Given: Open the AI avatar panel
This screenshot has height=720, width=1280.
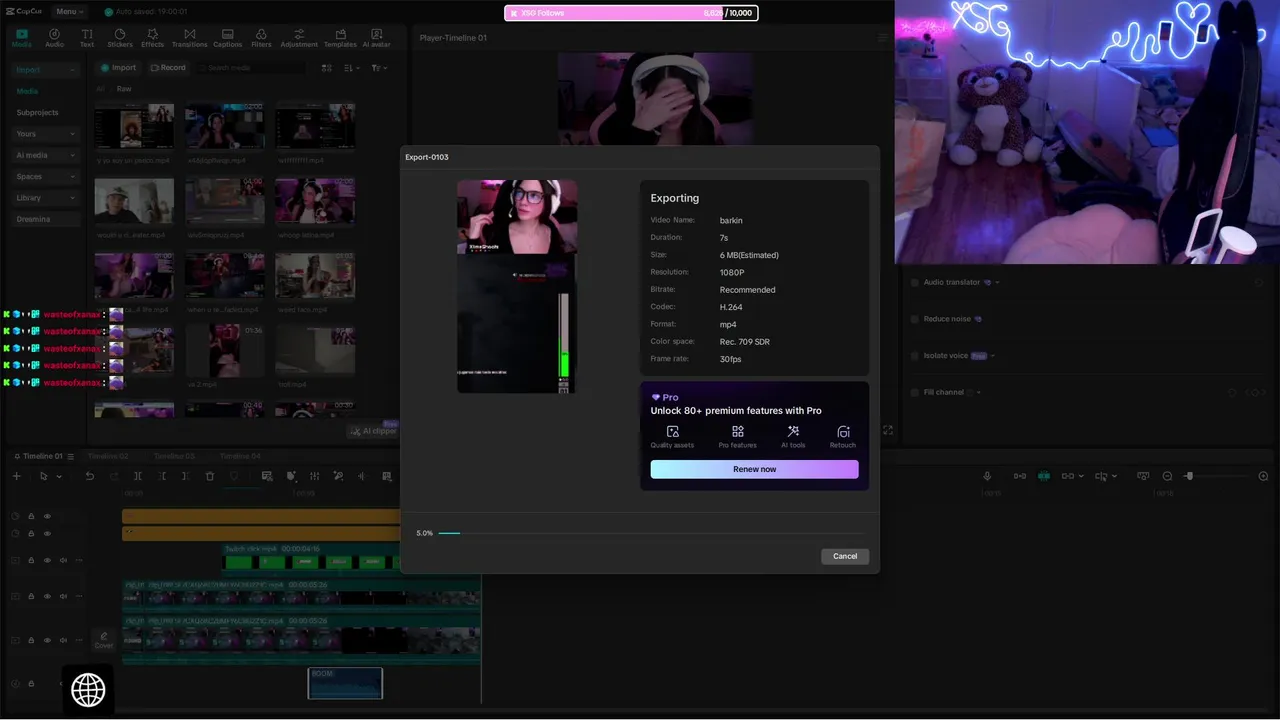Looking at the screenshot, I should tap(376, 38).
